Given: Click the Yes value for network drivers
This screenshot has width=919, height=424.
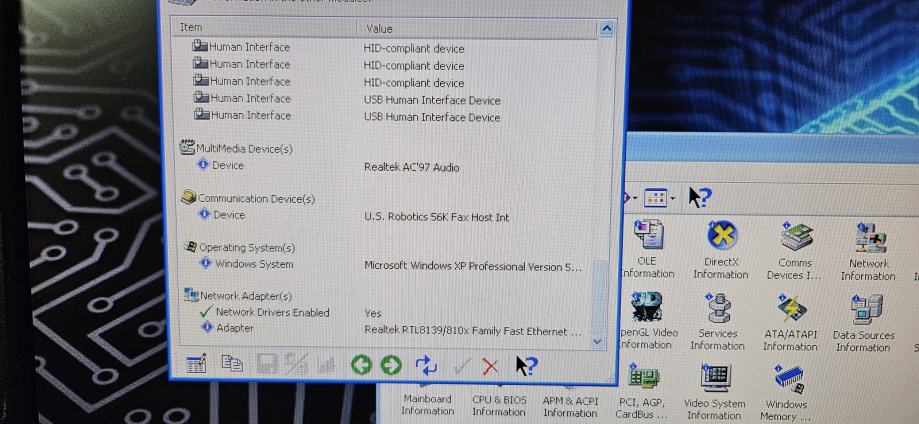Looking at the screenshot, I should 373,313.
